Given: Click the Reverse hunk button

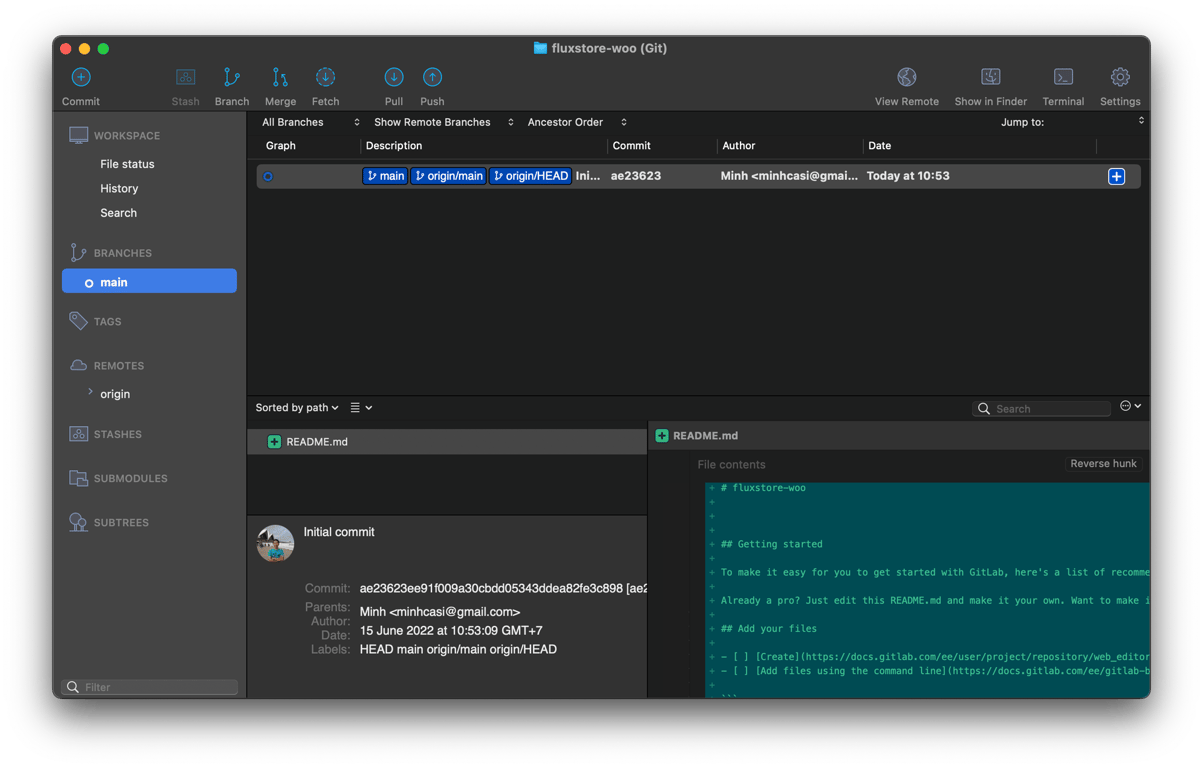Looking at the screenshot, I should [x=1104, y=464].
